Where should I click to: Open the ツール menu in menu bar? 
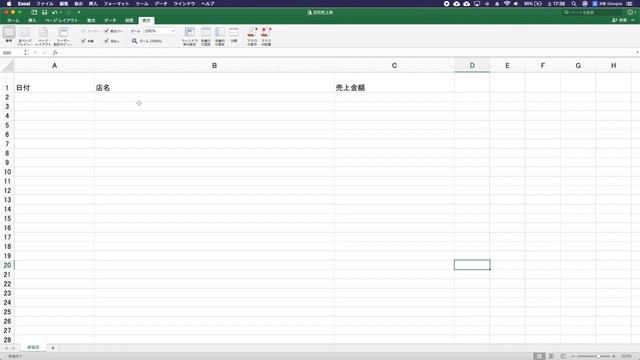pos(142,4)
